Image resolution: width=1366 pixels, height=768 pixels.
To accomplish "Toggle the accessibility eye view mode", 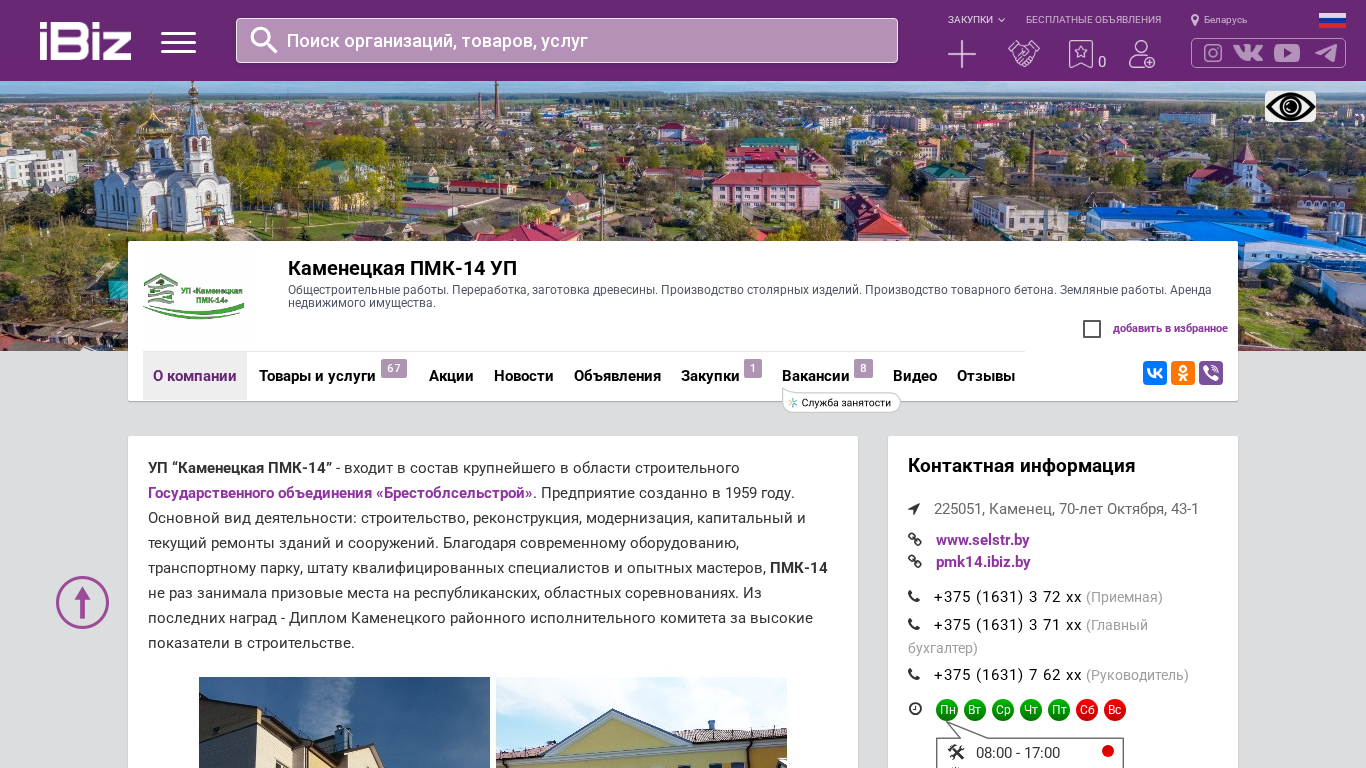I will tap(1290, 107).
